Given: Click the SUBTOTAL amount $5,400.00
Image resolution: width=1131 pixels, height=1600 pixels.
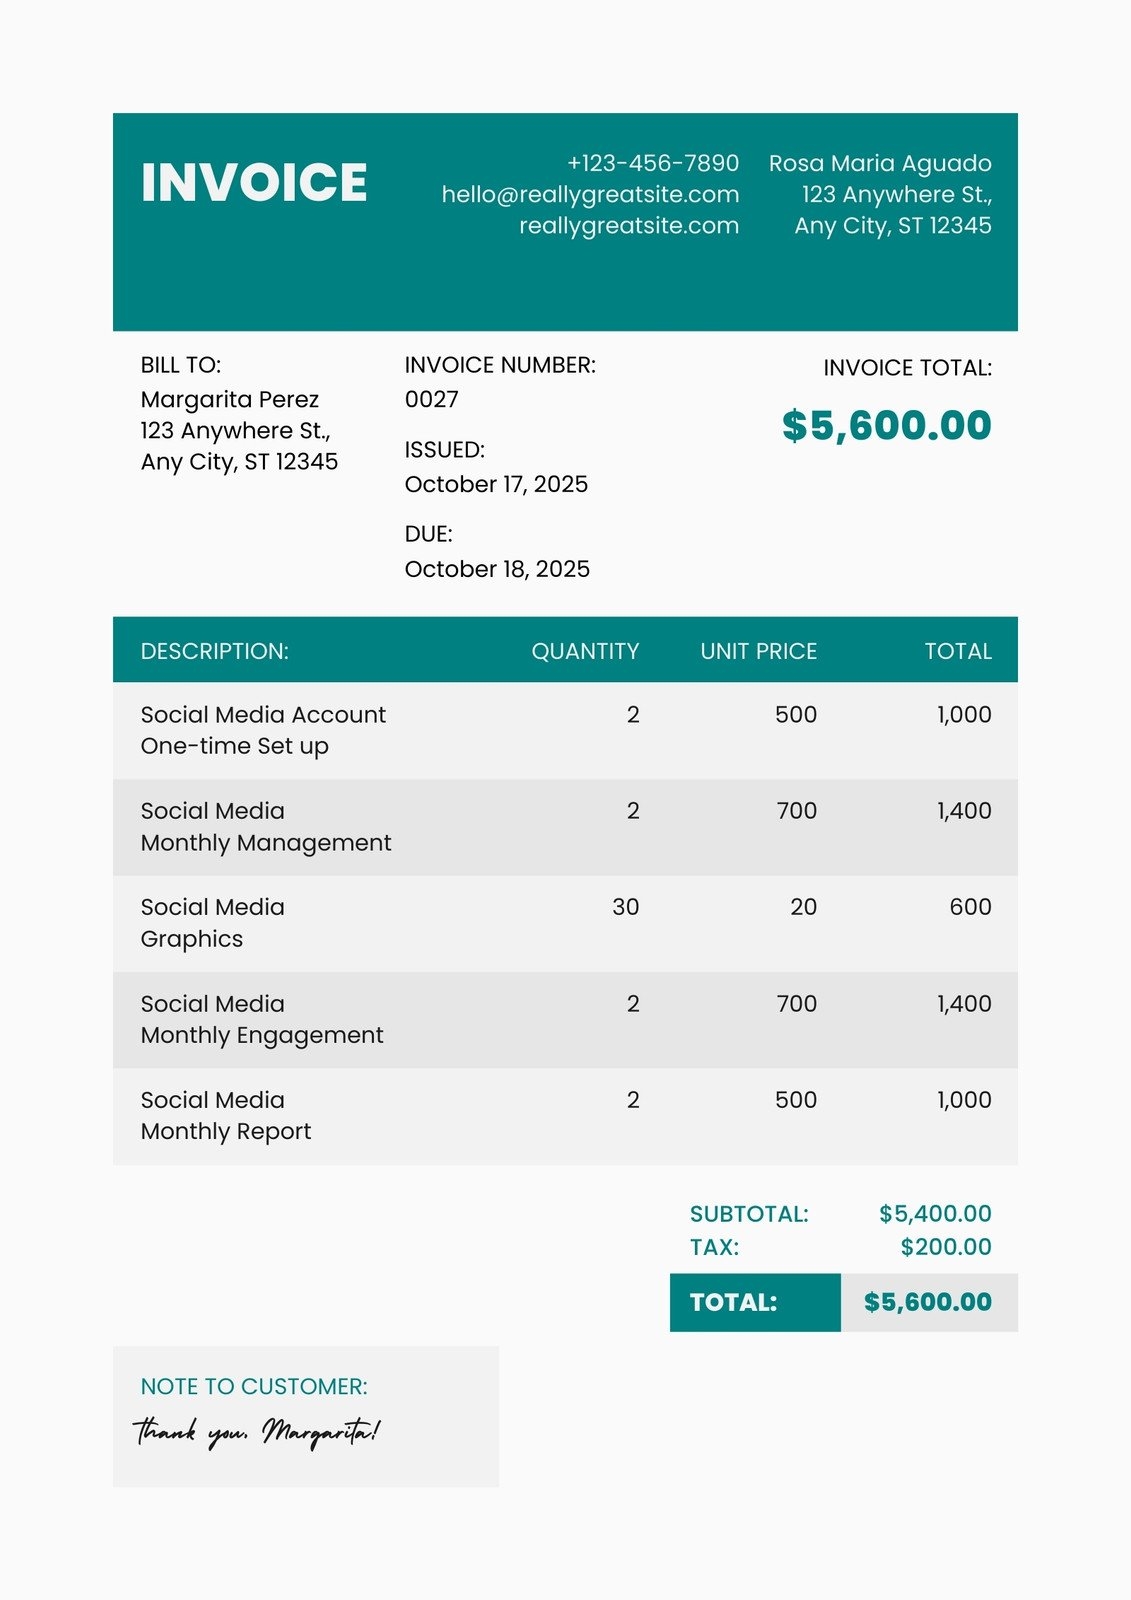Looking at the screenshot, I should click(x=935, y=1214).
